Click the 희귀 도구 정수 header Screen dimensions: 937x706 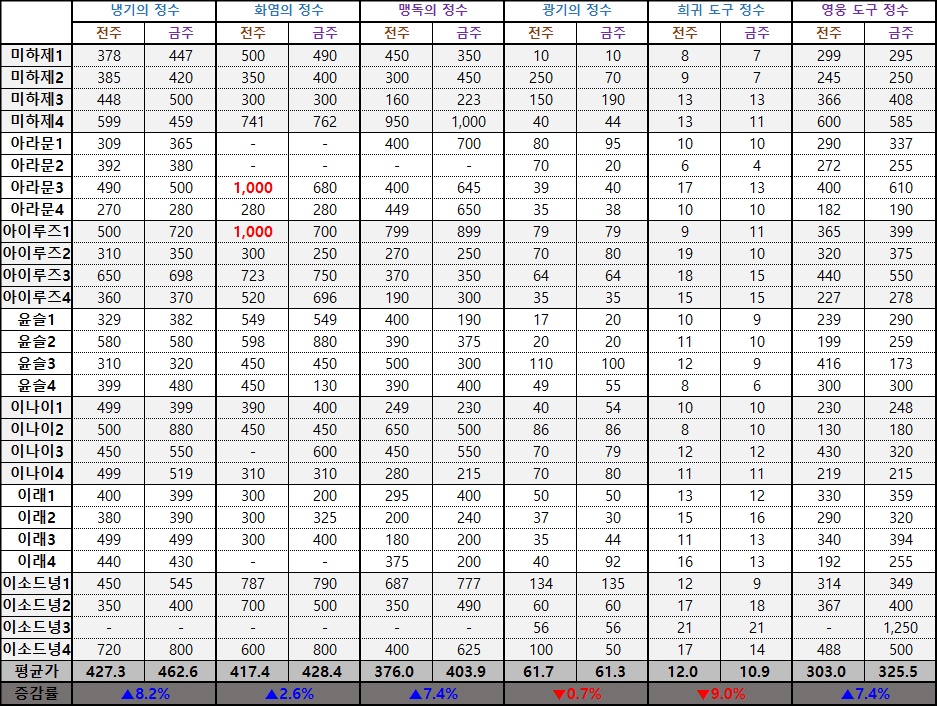(720, 11)
